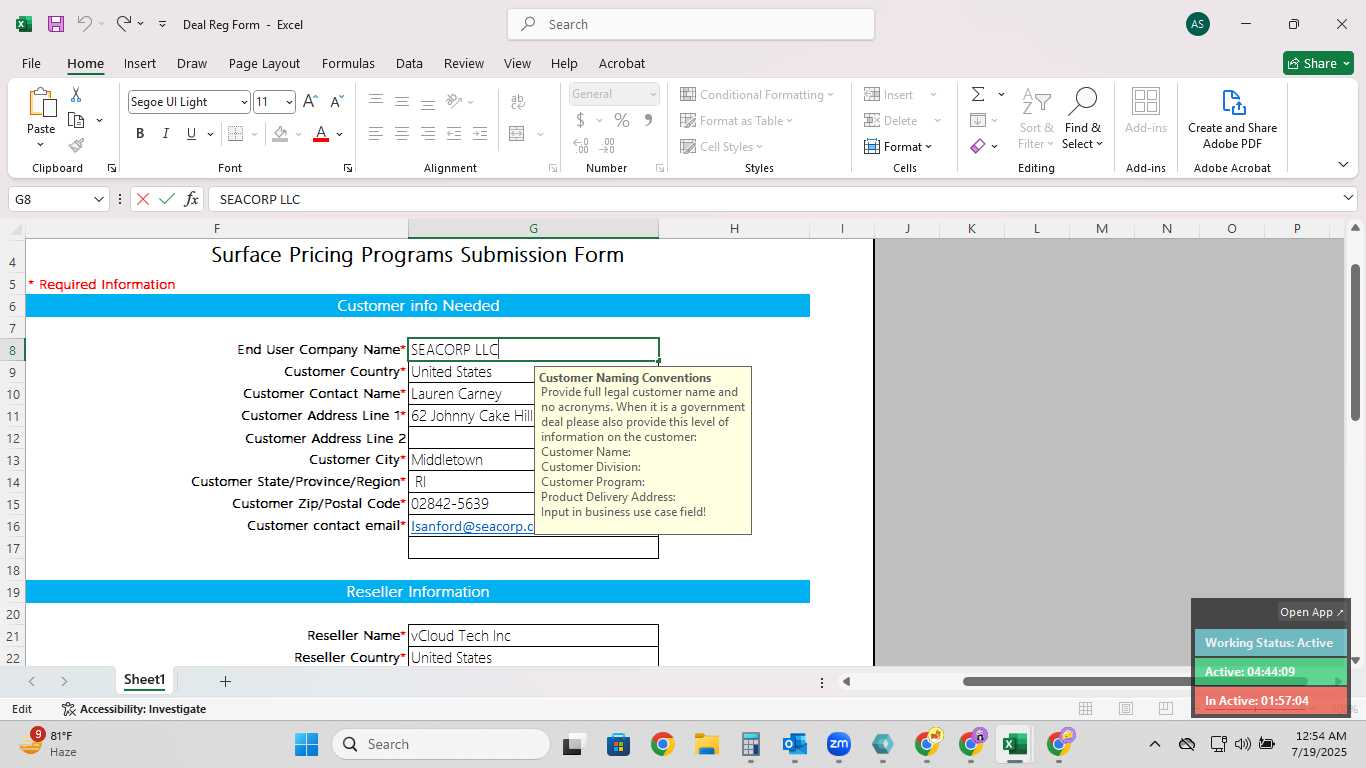The image size is (1366, 768).
Task: Open Conditional Formatting menu
Action: tap(758, 94)
